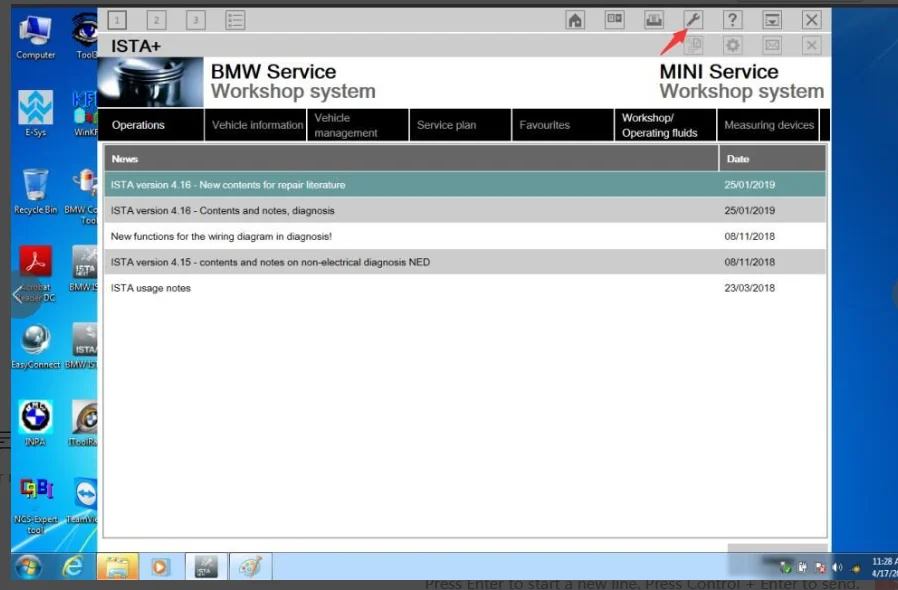The height and width of the screenshot is (590, 898).
Task: Click the envelope icon in second toolbar row
Action: pos(772,45)
